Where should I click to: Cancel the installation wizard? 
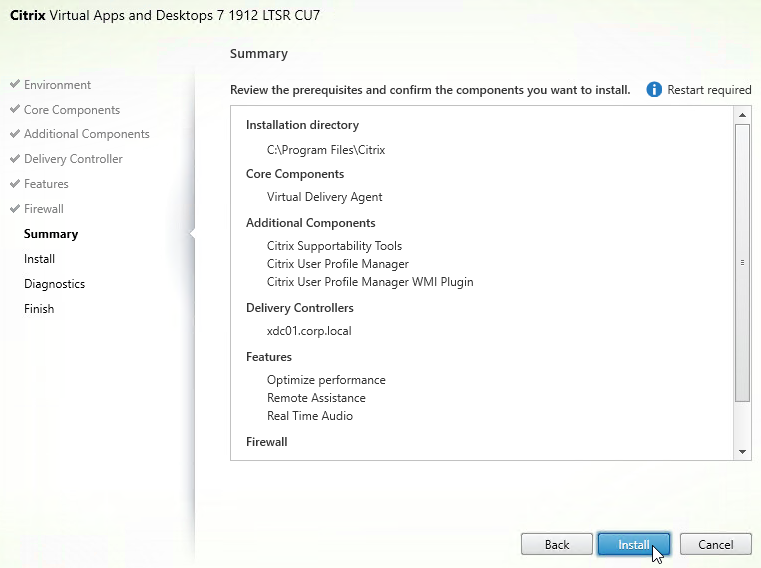pyautogui.click(x=715, y=545)
